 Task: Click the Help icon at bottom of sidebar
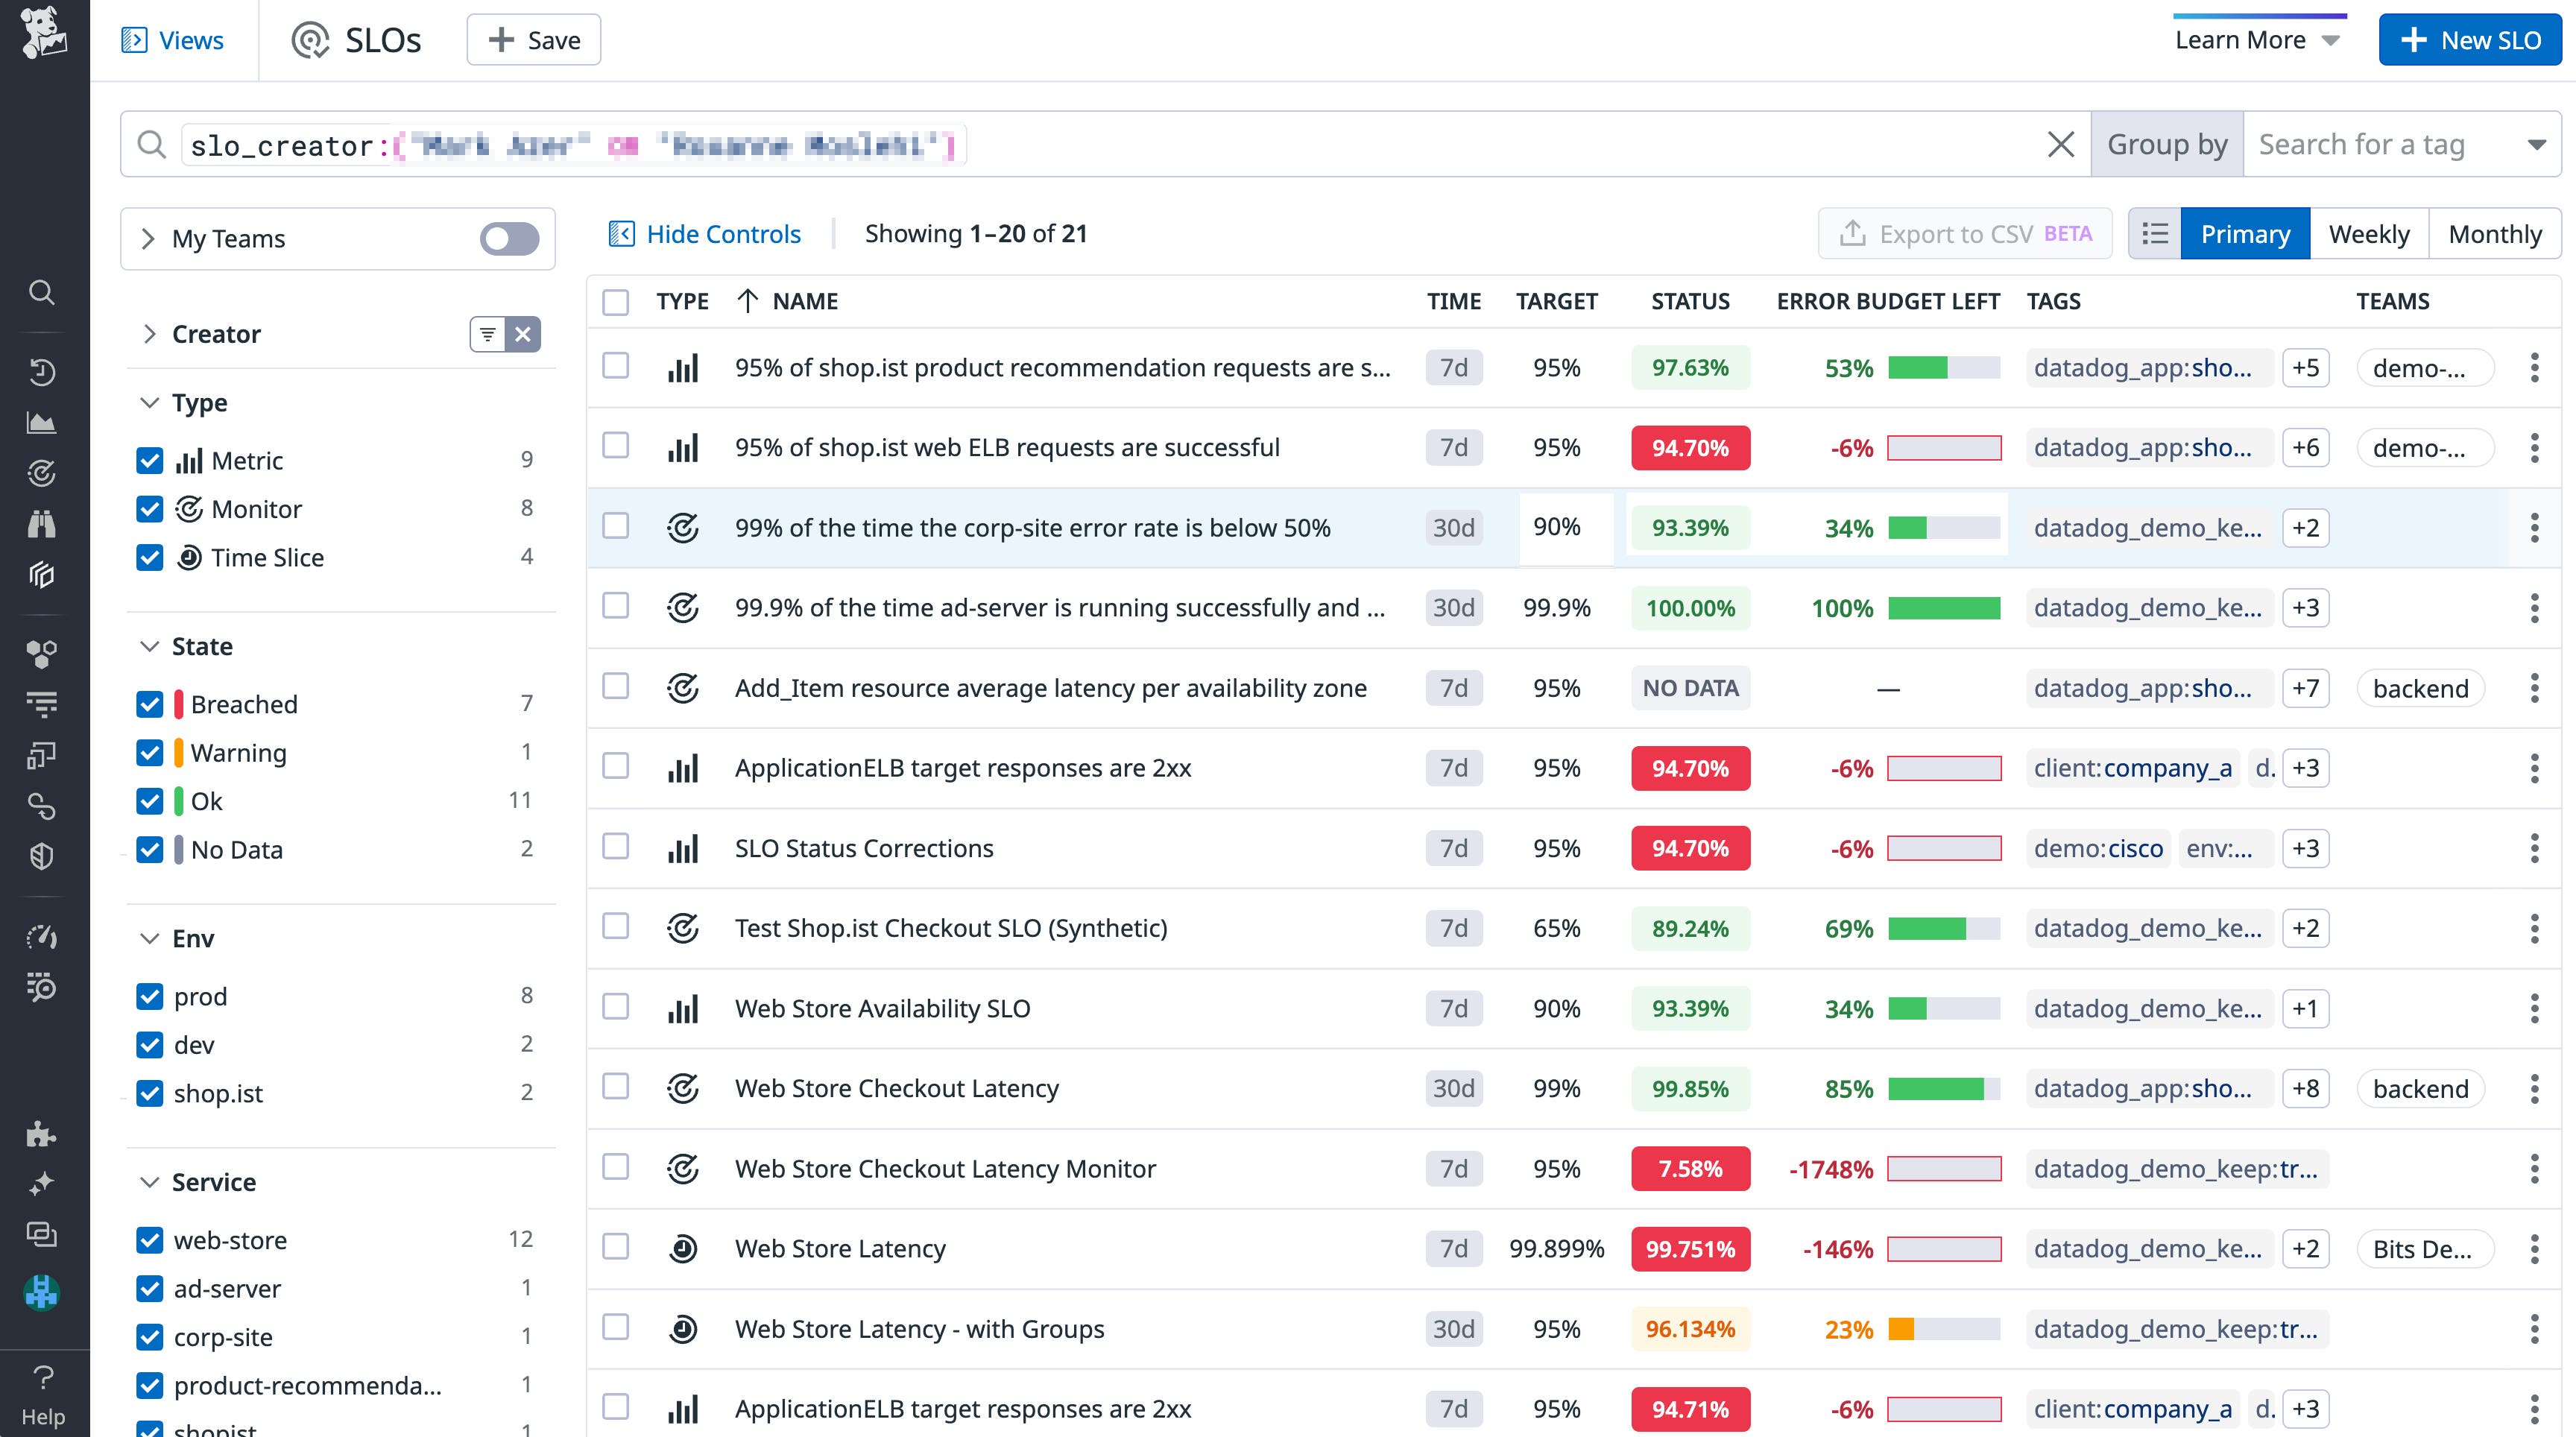click(43, 1377)
